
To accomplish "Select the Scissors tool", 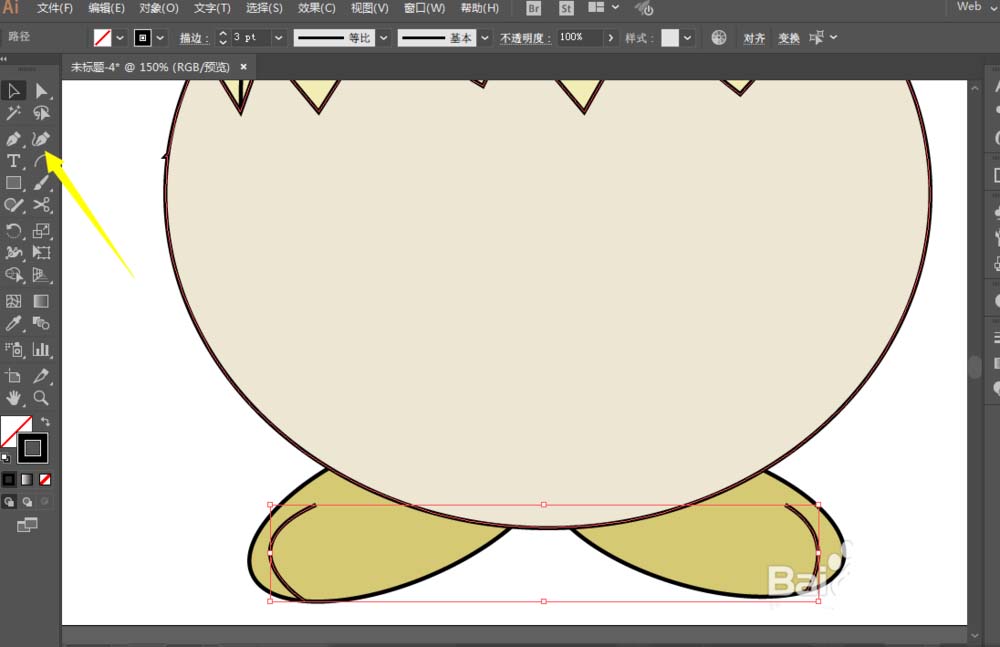I will pyautogui.click(x=41, y=205).
